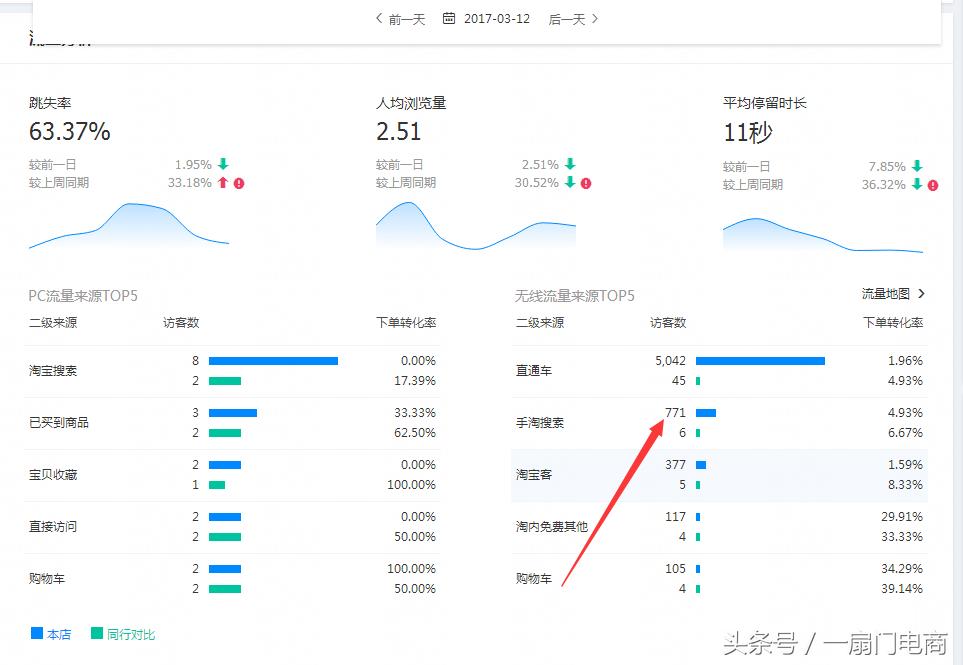This screenshot has height=665, width=963.
Task: Click the green down arrow next to 1.95%
Action: tap(221, 163)
